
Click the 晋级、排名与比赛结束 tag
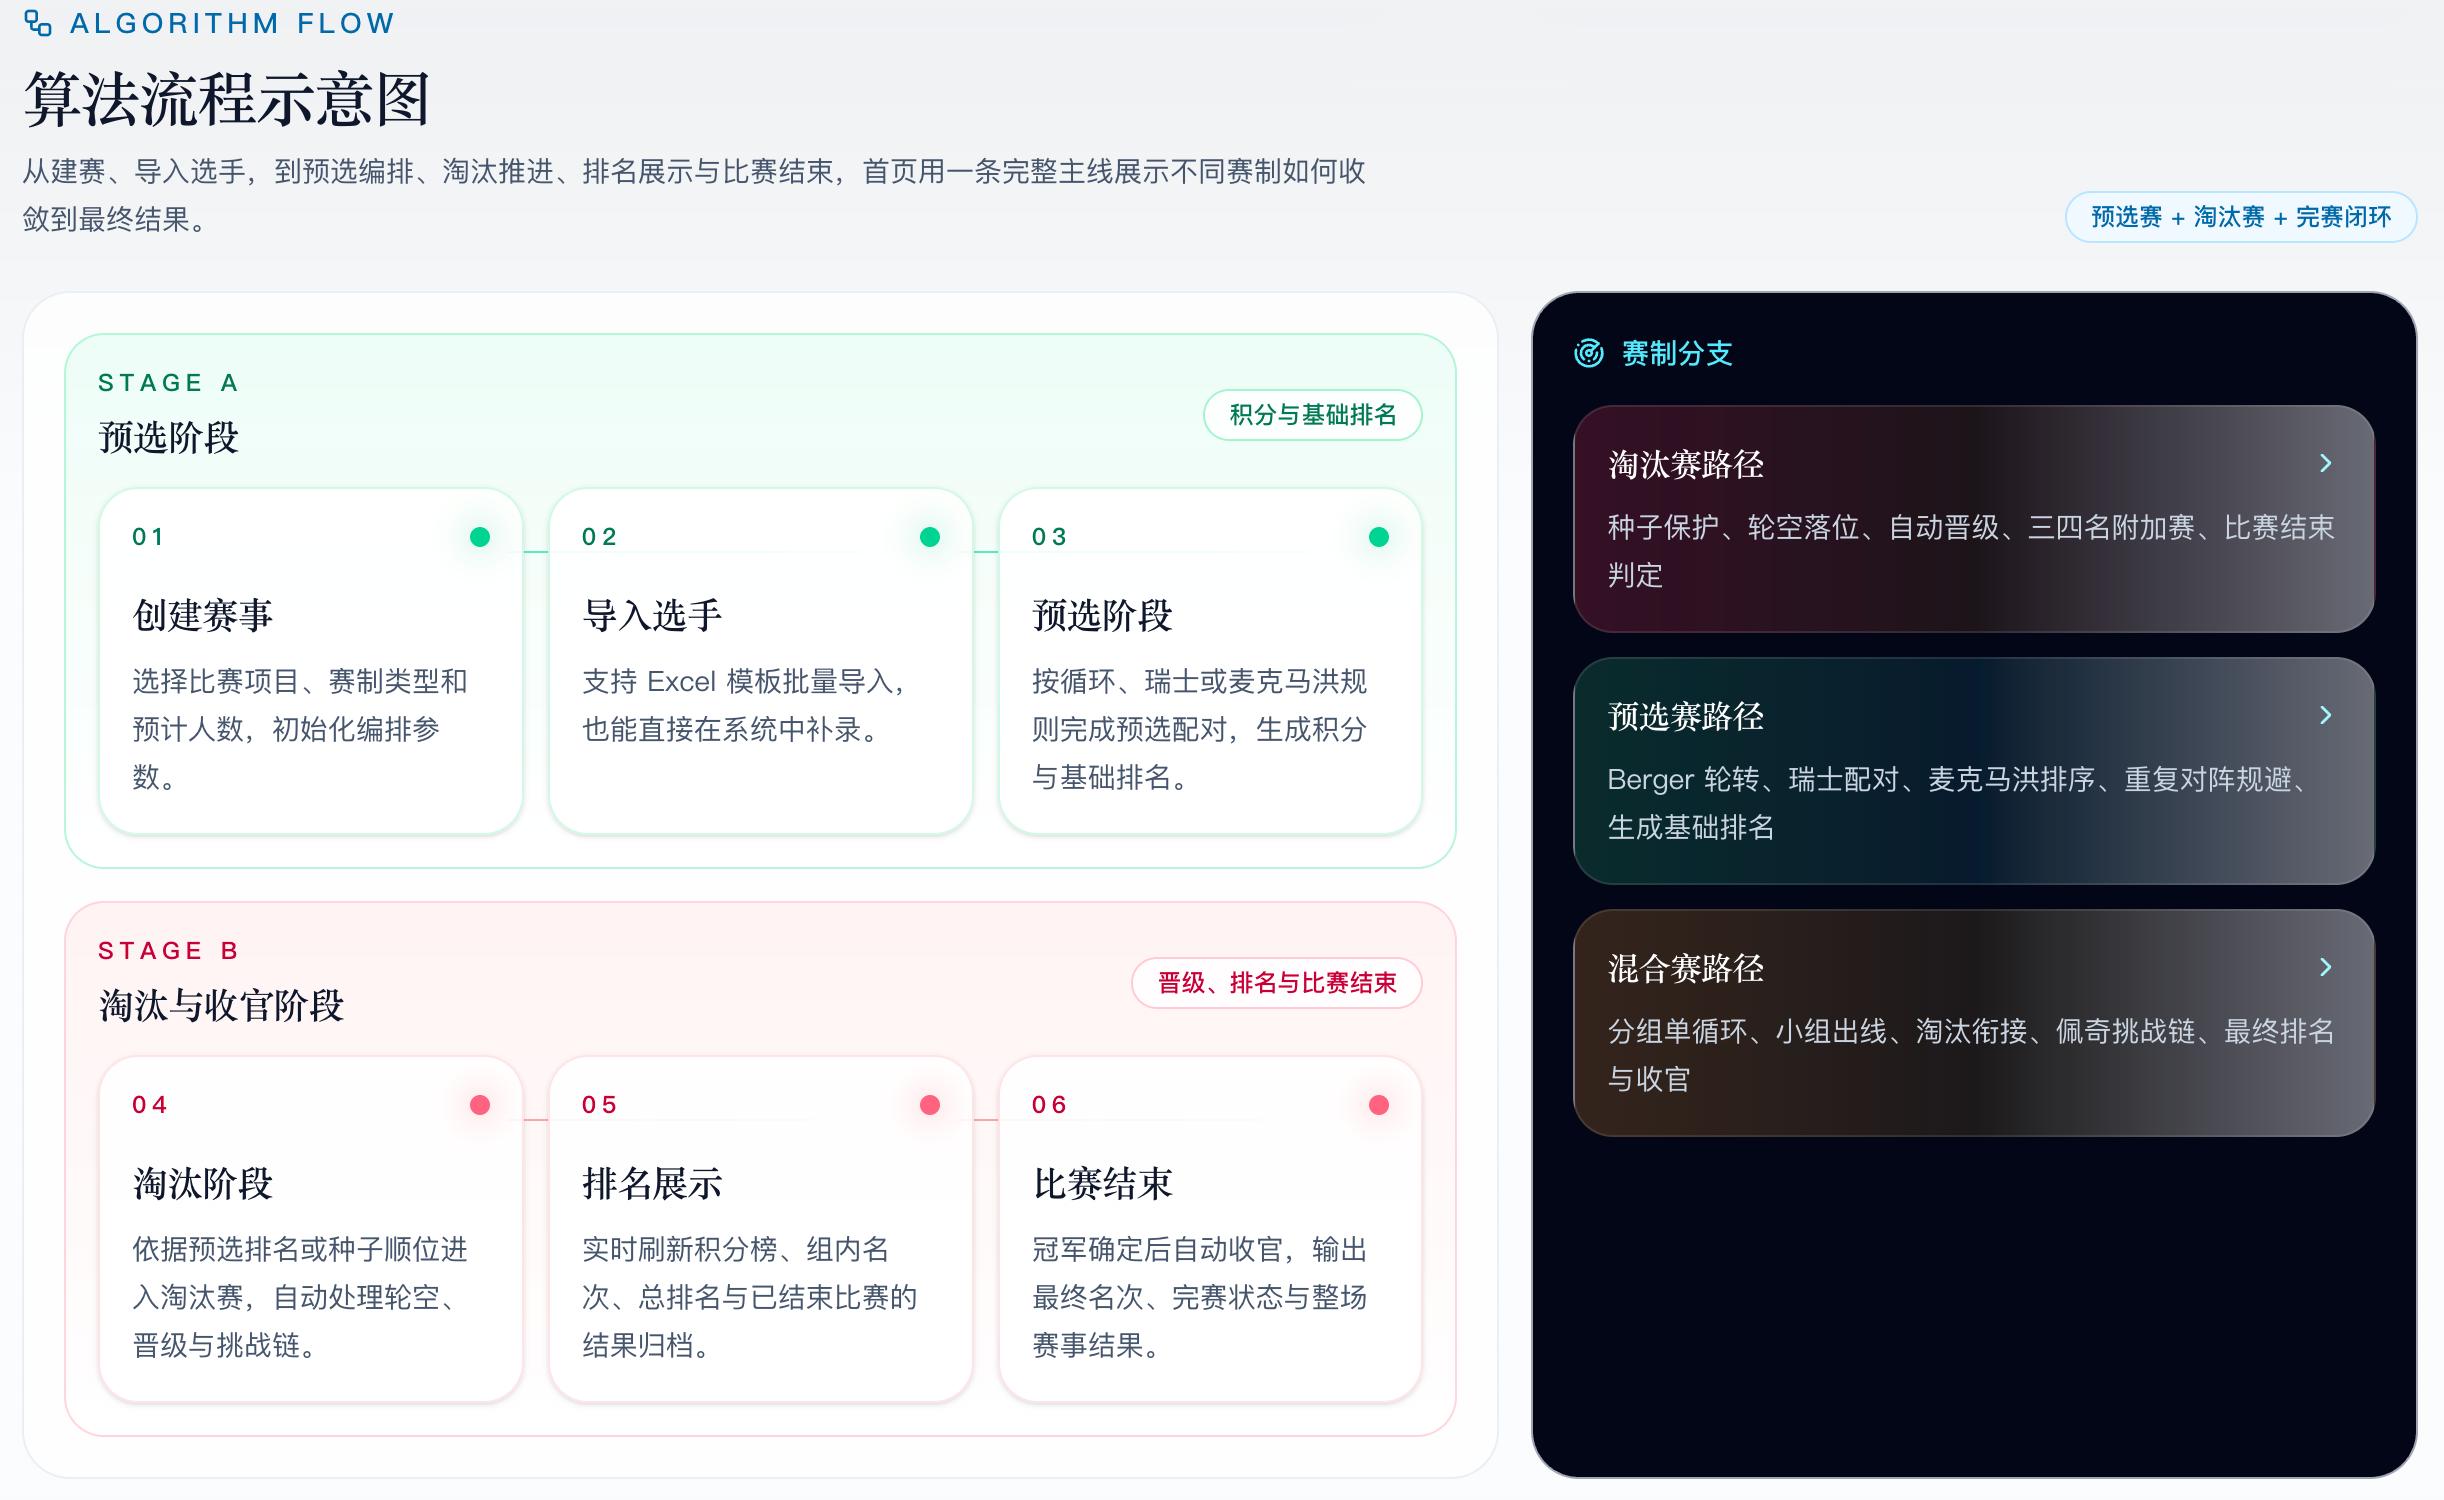pyautogui.click(x=1276, y=983)
